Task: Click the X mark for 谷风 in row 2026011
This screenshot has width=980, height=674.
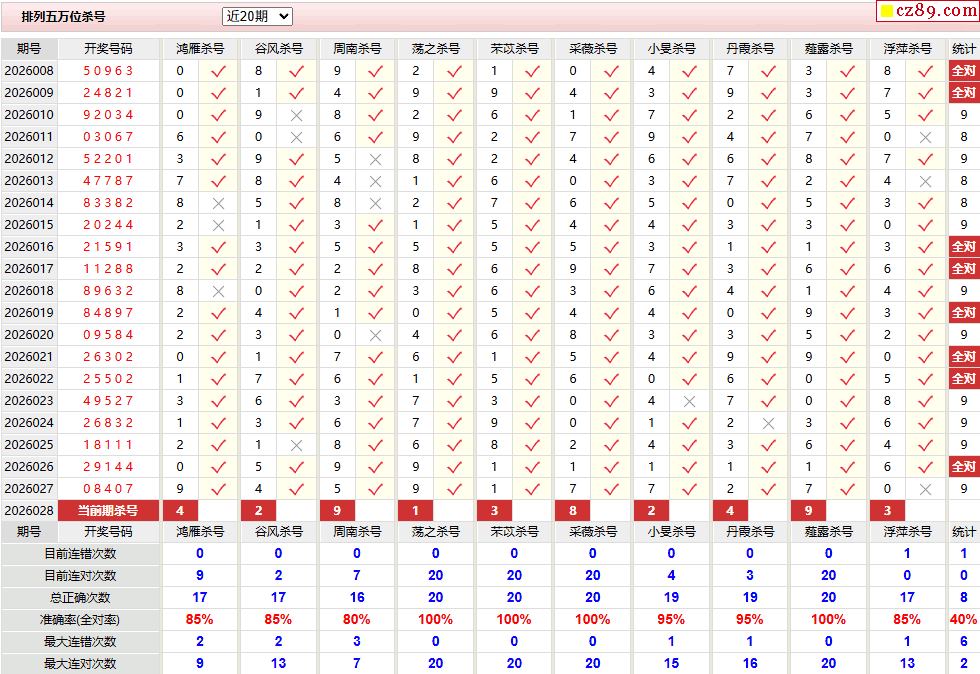Action: [296, 137]
